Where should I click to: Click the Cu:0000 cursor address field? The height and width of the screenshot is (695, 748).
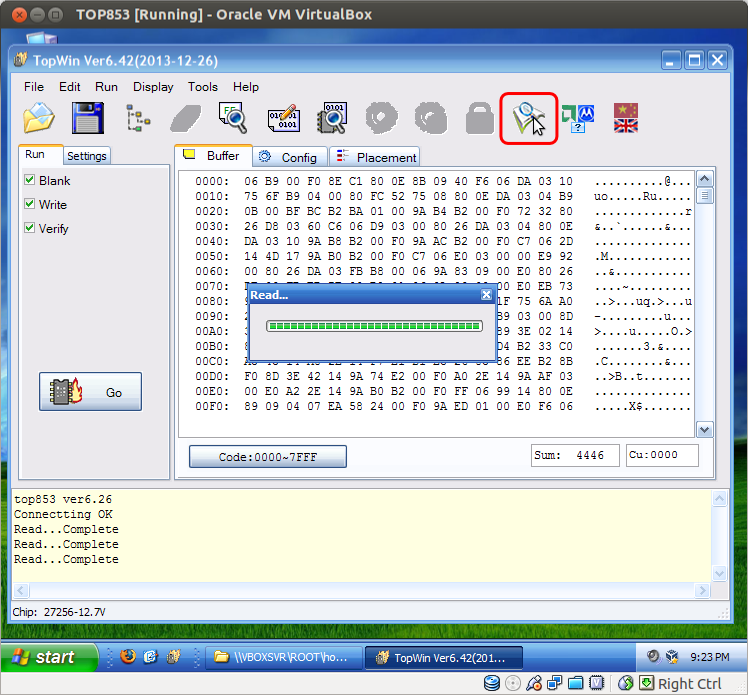[x=662, y=455]
